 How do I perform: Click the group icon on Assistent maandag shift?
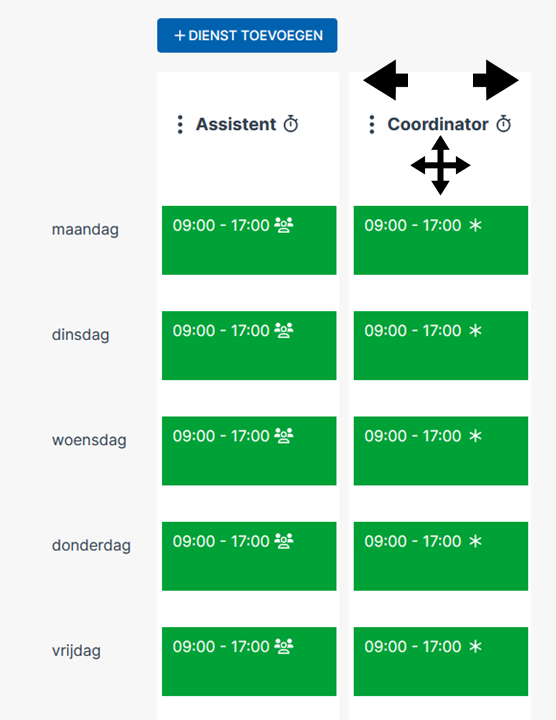coord(284,225)
